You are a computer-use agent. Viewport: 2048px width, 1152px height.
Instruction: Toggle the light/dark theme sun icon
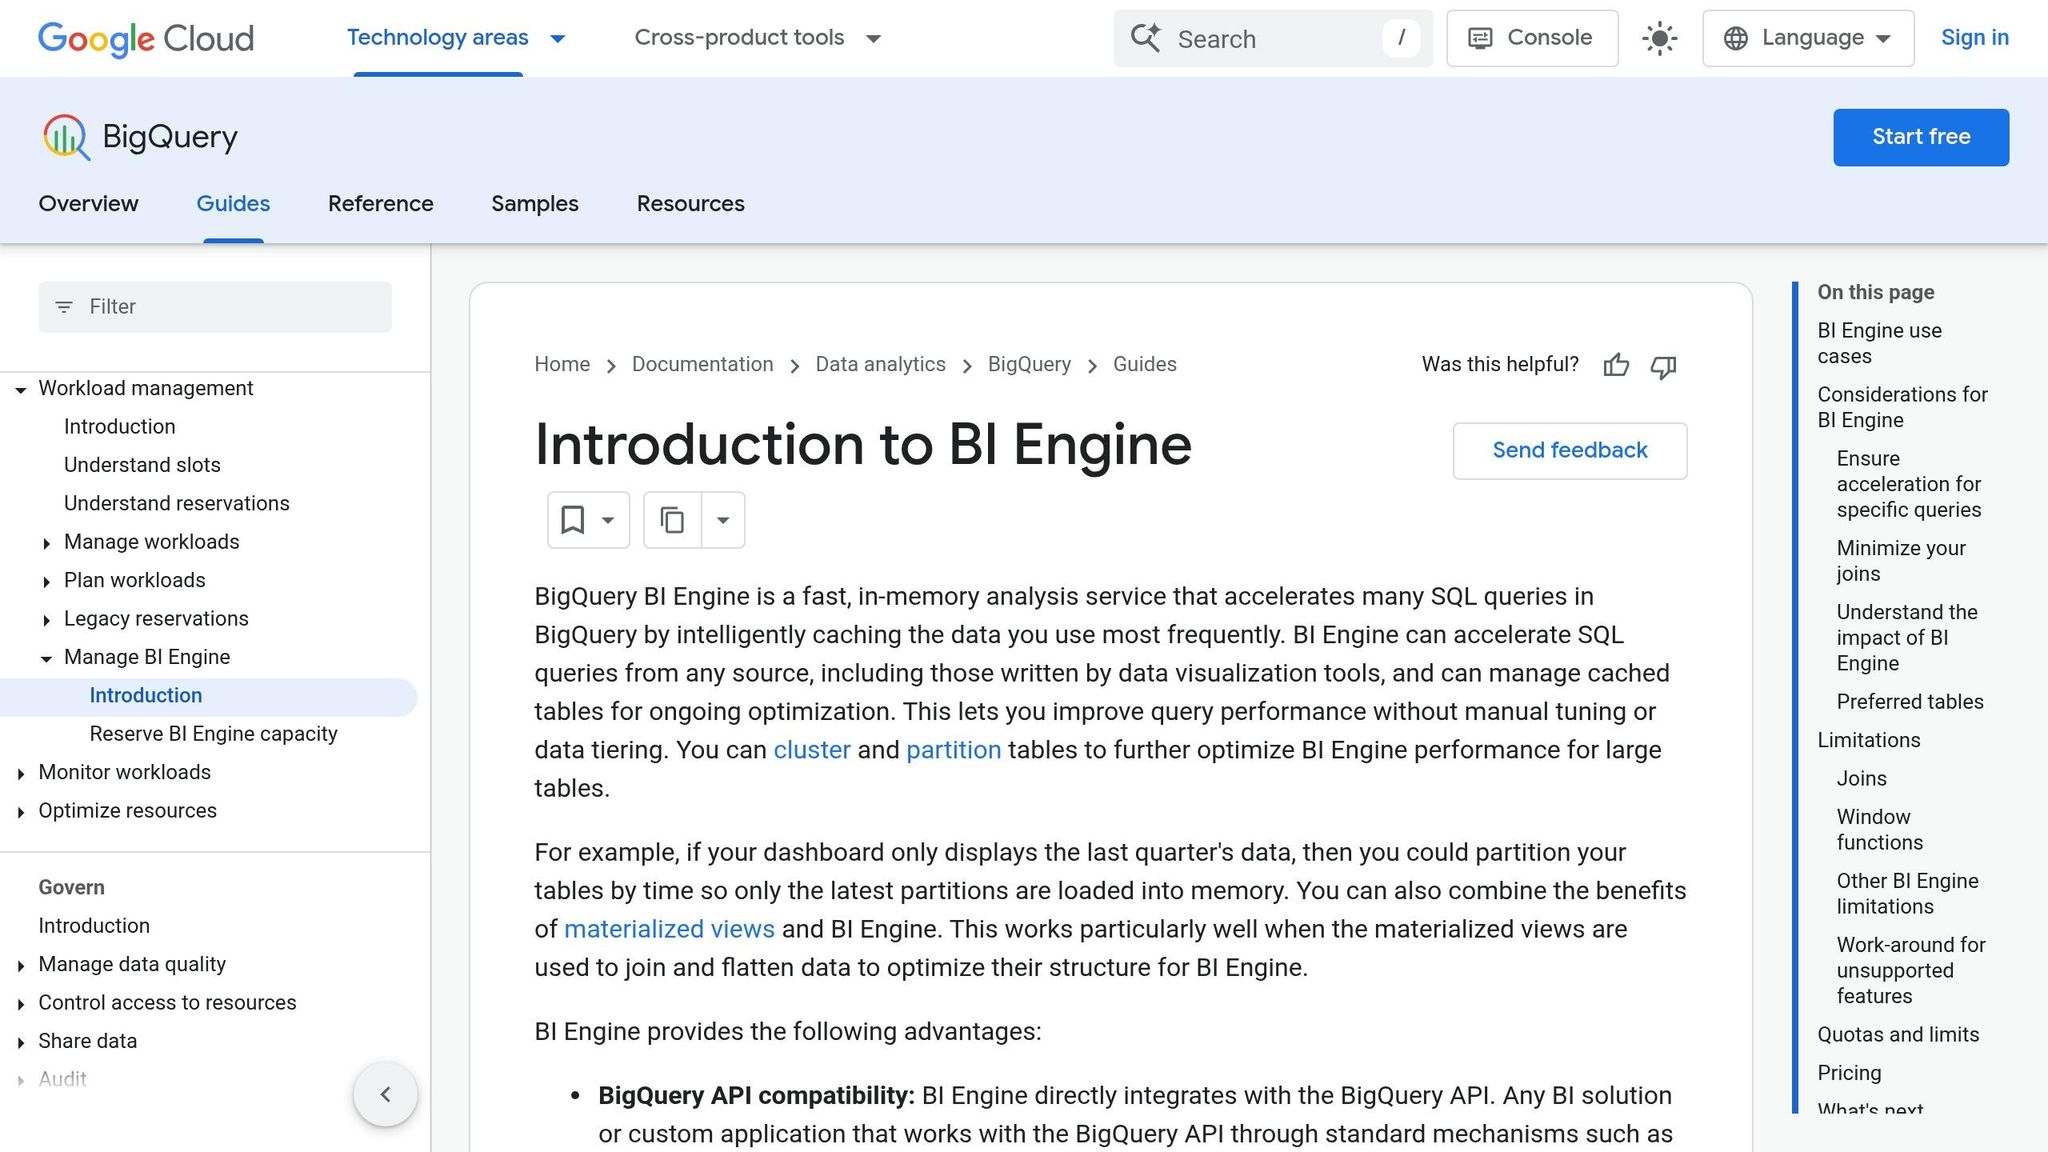1660,39
